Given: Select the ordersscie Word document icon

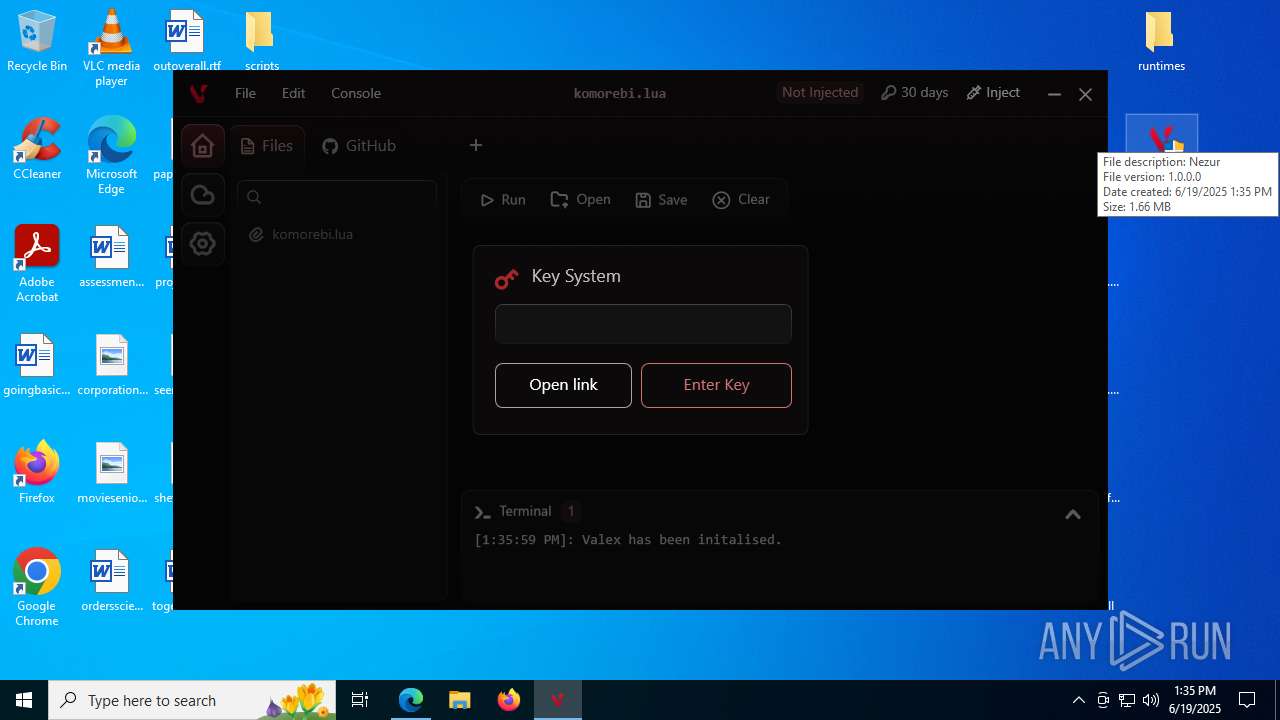Looking at the screenshot, I should 112,581.
